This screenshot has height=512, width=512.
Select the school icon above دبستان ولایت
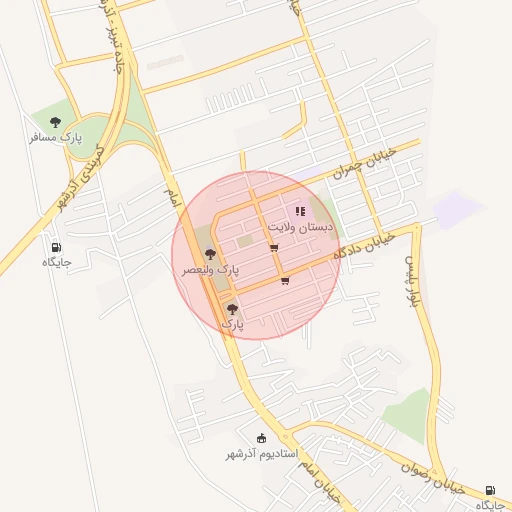[x=300, y=211]
